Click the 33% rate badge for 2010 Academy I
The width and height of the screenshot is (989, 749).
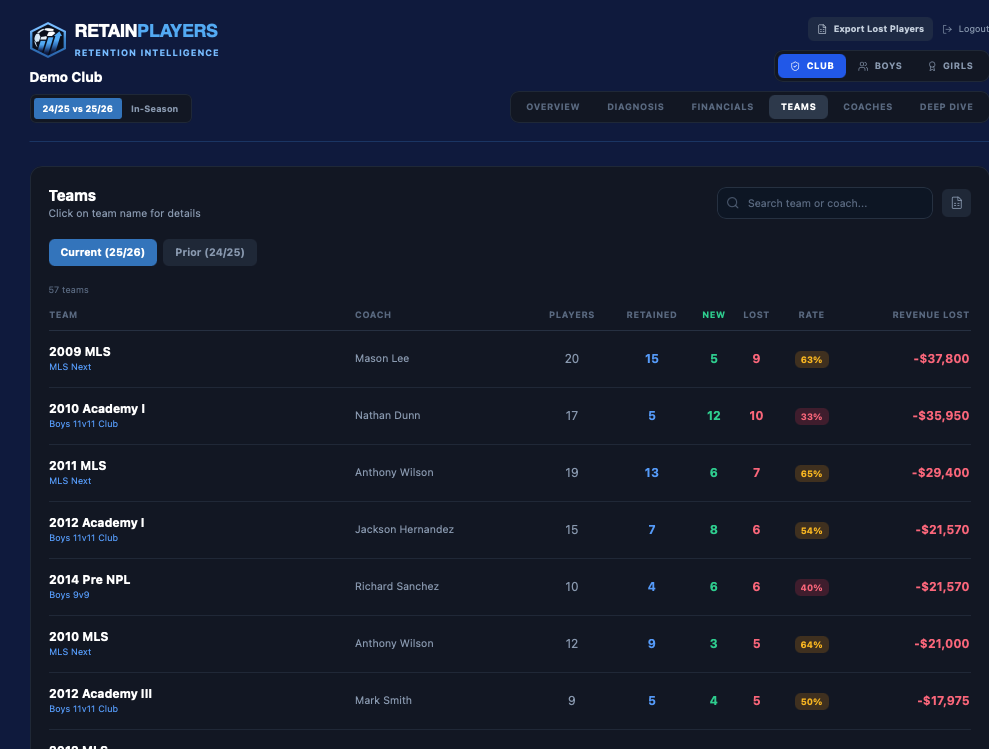[811, 416]
